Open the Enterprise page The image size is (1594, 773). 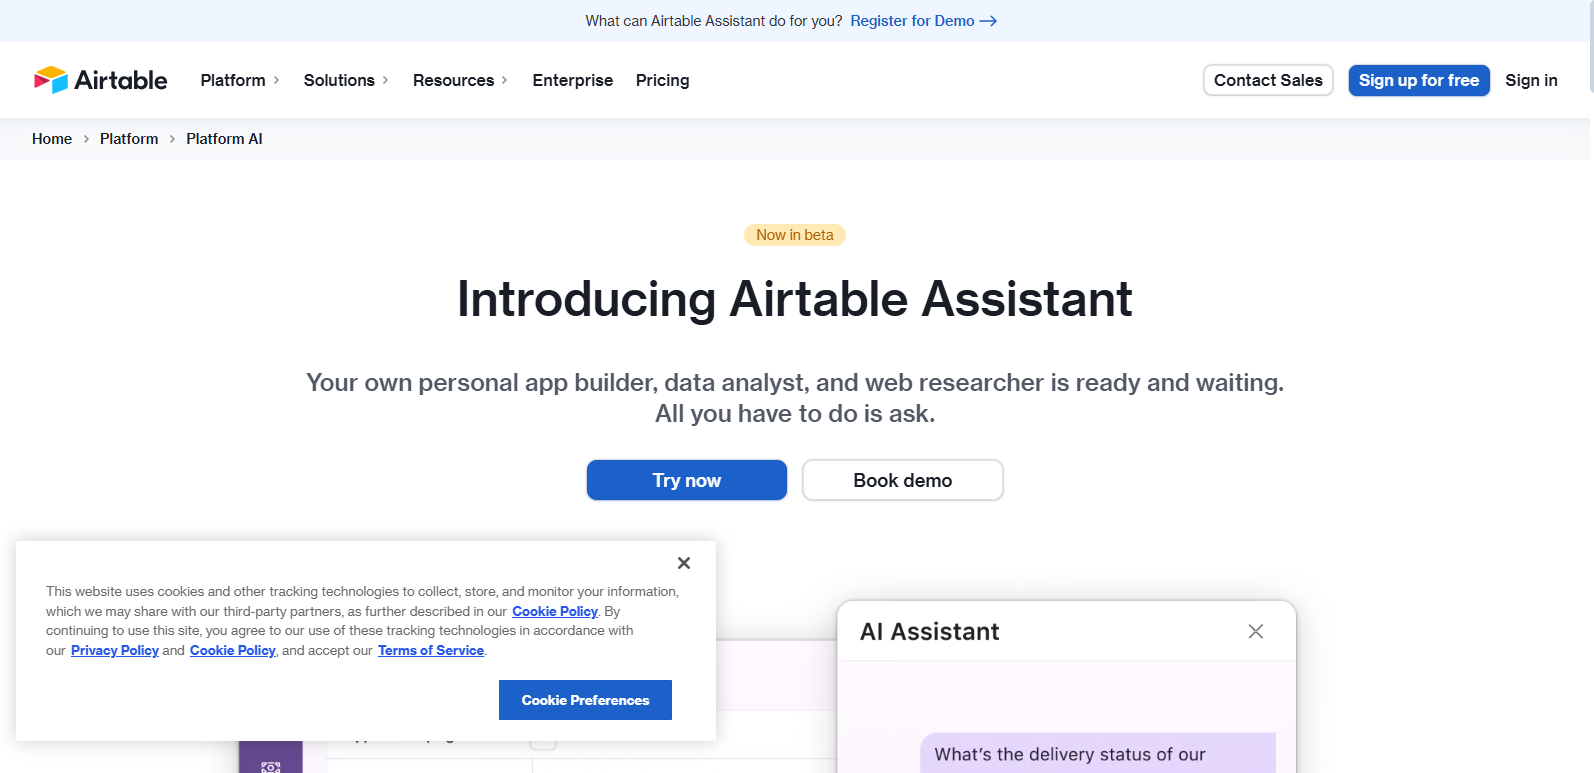[573, 80]
